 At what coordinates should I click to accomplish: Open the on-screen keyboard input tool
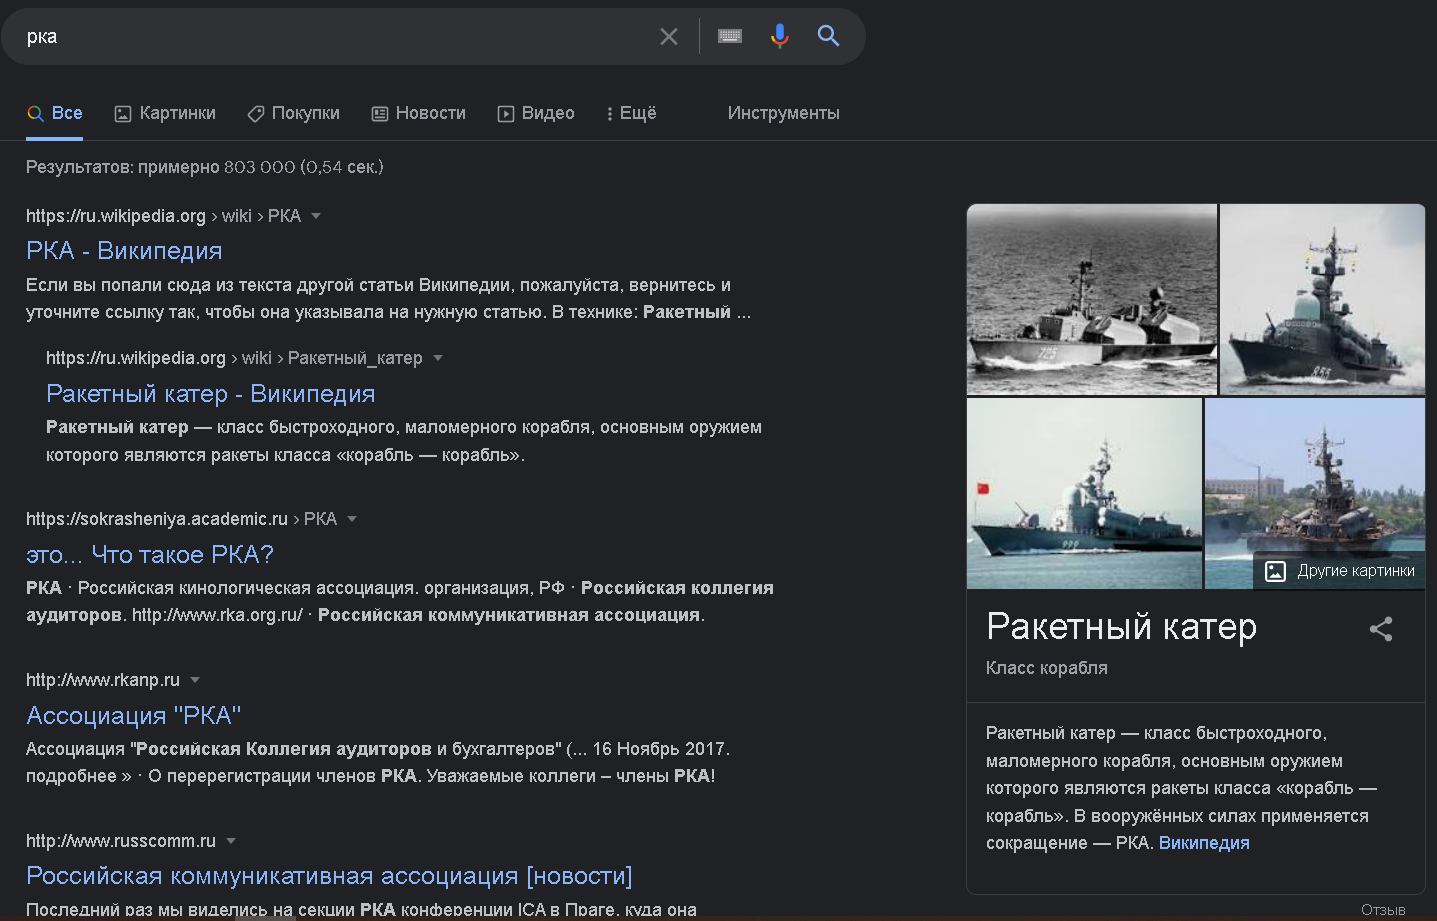pos(730,36)
